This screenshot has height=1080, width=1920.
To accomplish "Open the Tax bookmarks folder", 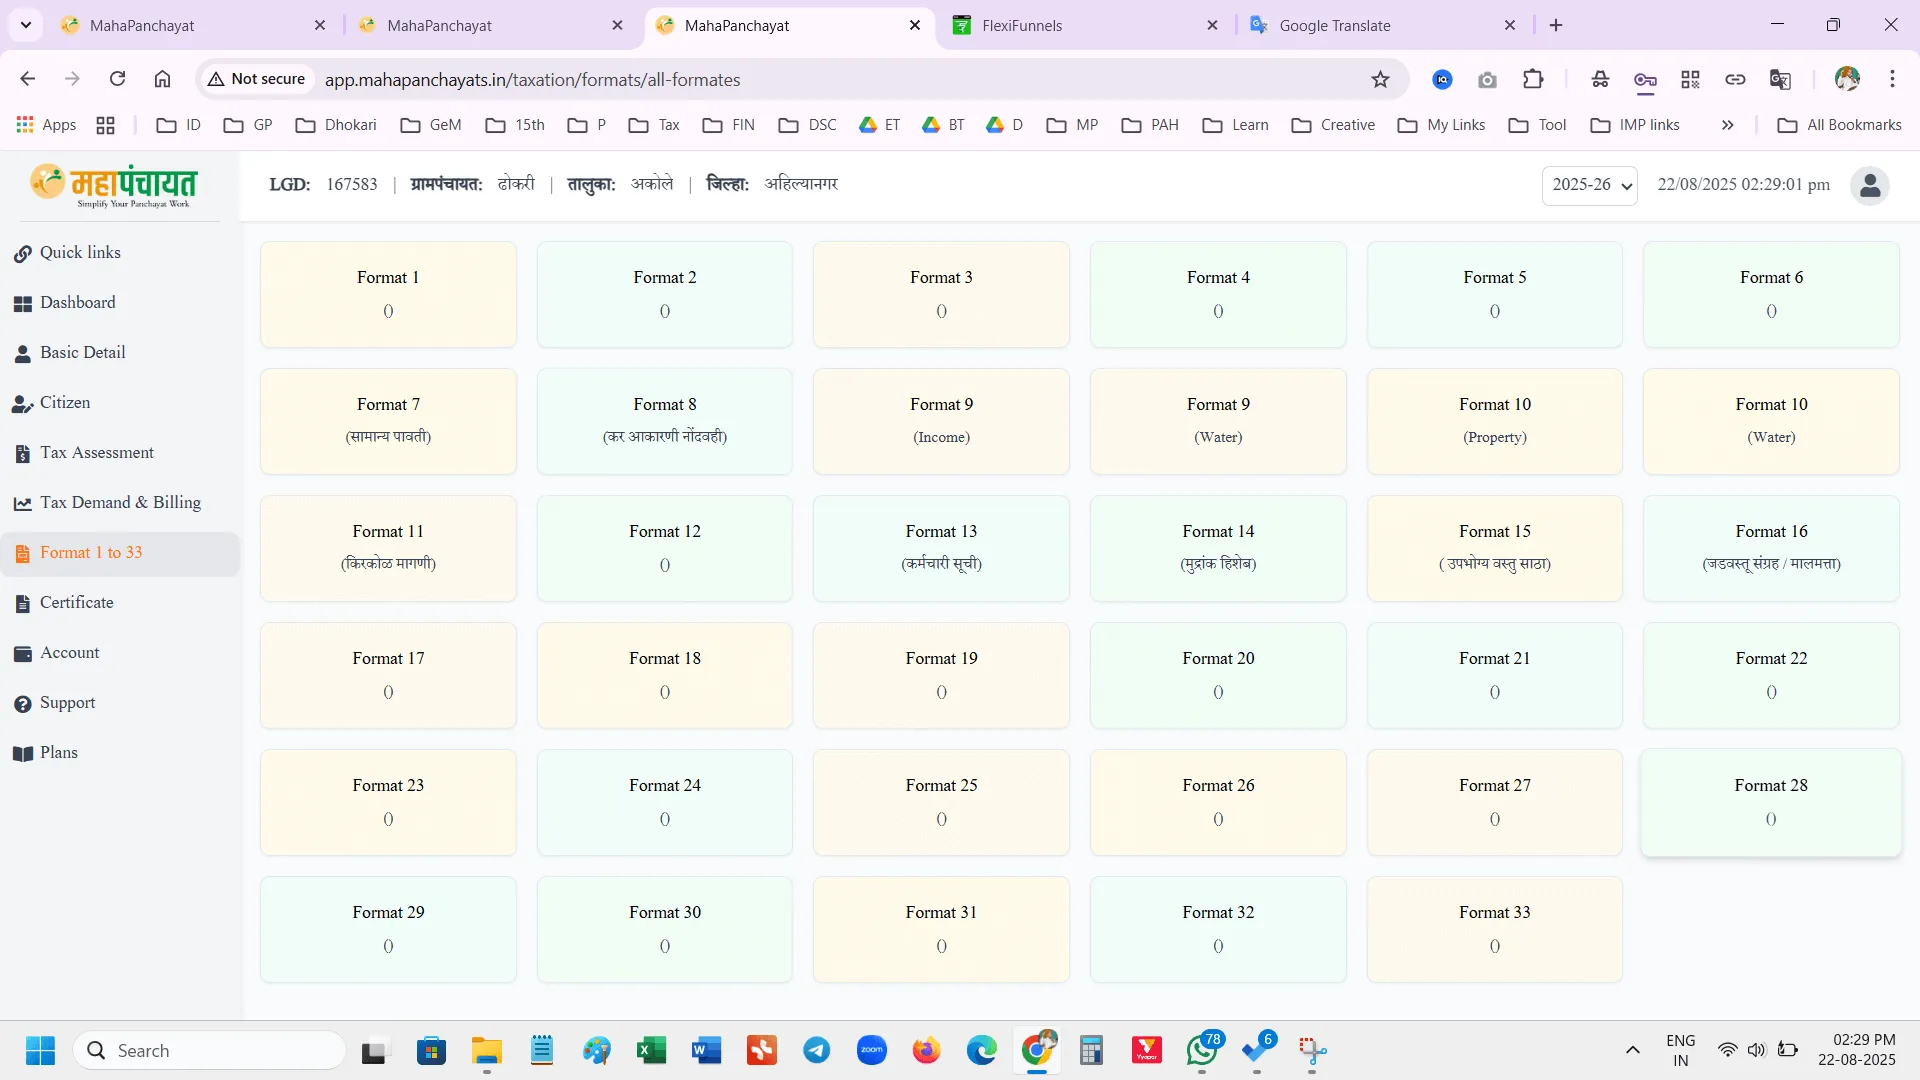I will [655, 125].
